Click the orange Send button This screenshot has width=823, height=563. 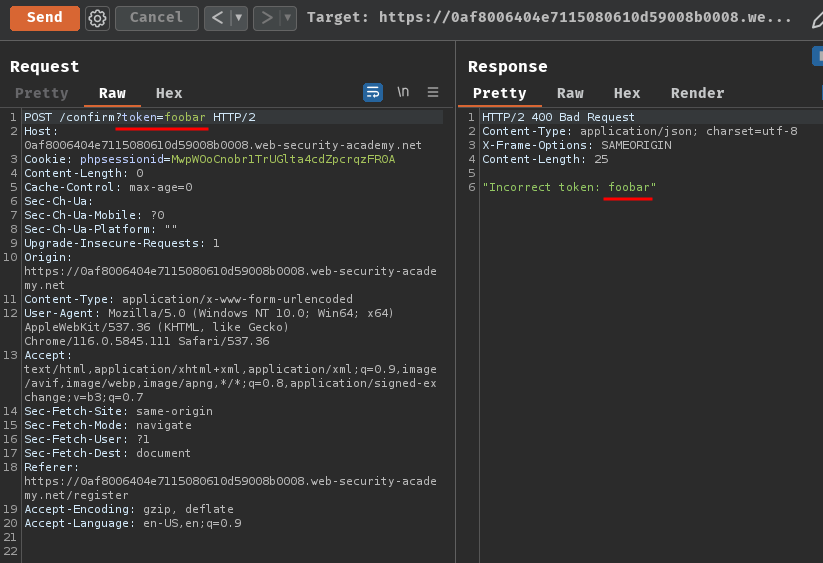coord(45,18)
